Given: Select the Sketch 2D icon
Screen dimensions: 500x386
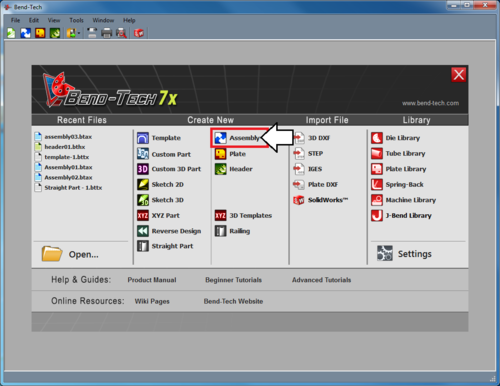Looking at the screenshot, I should [143, 184].
